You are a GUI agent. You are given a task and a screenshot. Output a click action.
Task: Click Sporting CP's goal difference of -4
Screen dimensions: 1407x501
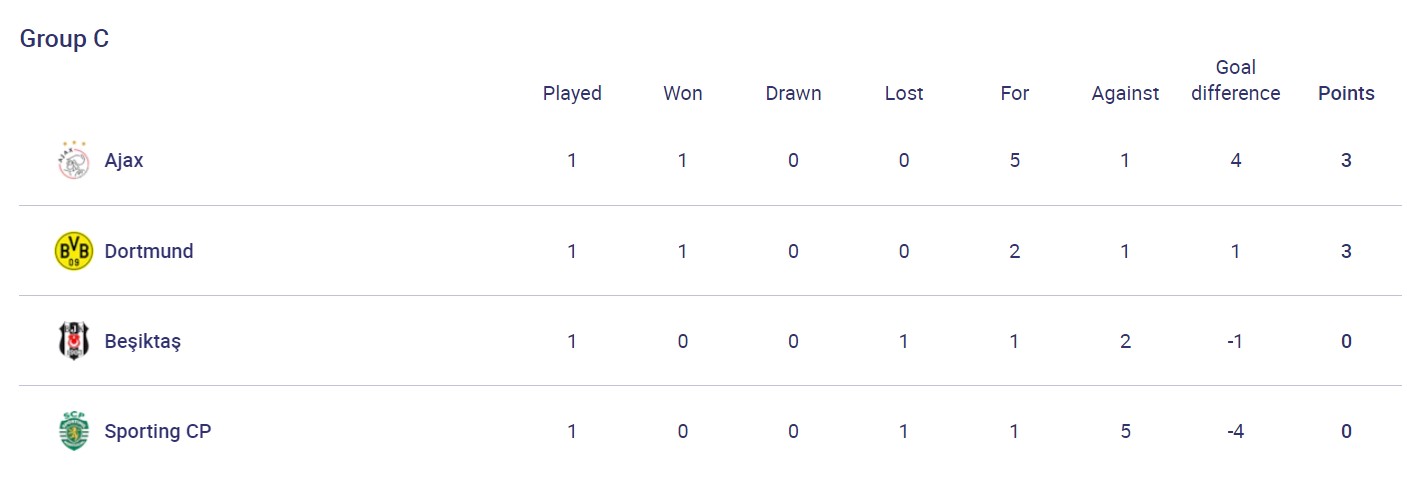point(1236,431)
